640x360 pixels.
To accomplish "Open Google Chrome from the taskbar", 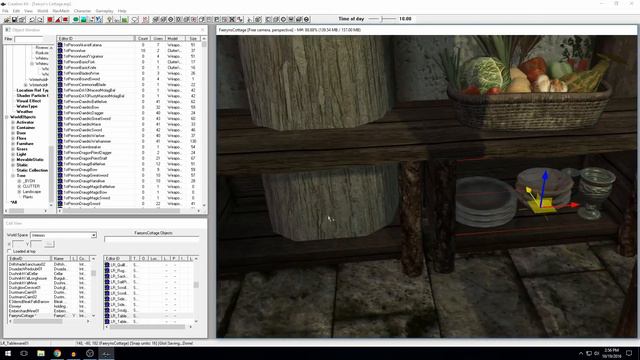I will point(57,353).
